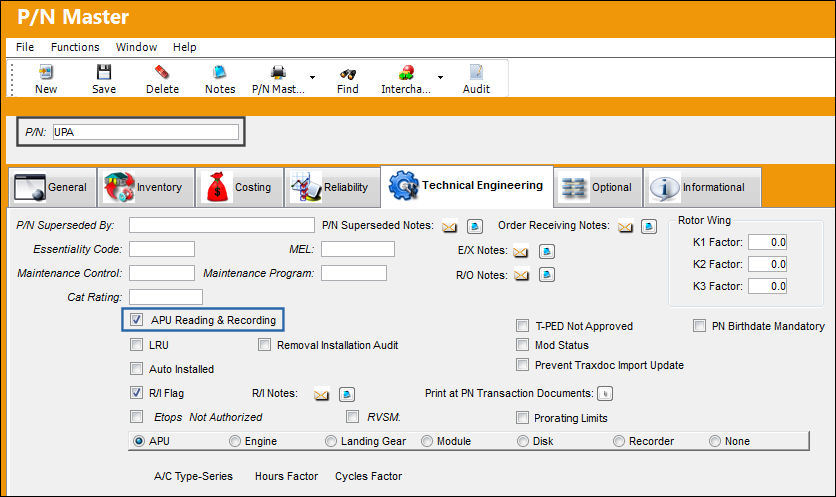Select the Landing Gear radio button
Image resolution: width=836 pixels, height=497 pixels.
click(331, 441)
